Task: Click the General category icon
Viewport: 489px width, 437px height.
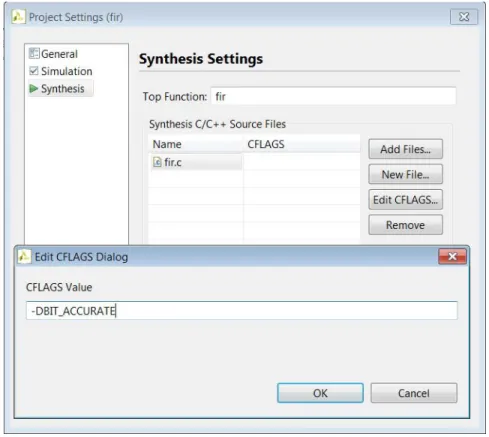Action: pyautogui.click(x=34, y=53)
